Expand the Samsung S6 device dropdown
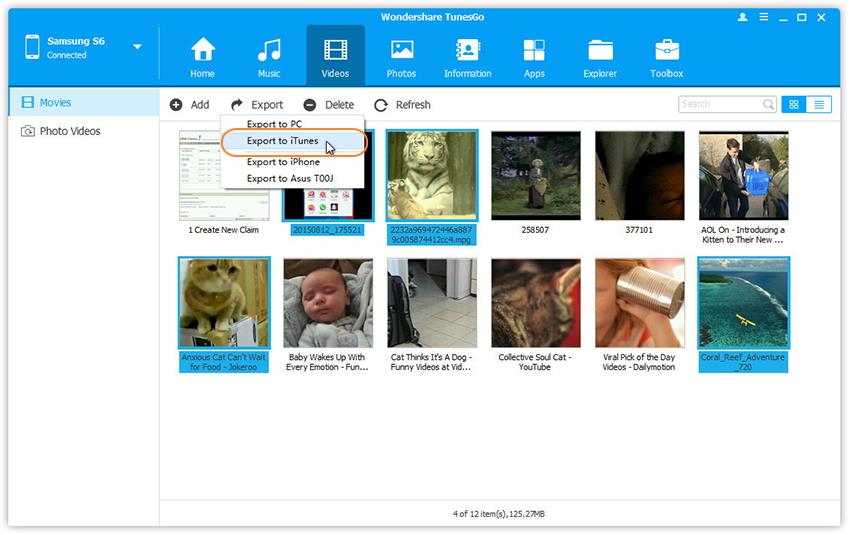 click(137, 47)
